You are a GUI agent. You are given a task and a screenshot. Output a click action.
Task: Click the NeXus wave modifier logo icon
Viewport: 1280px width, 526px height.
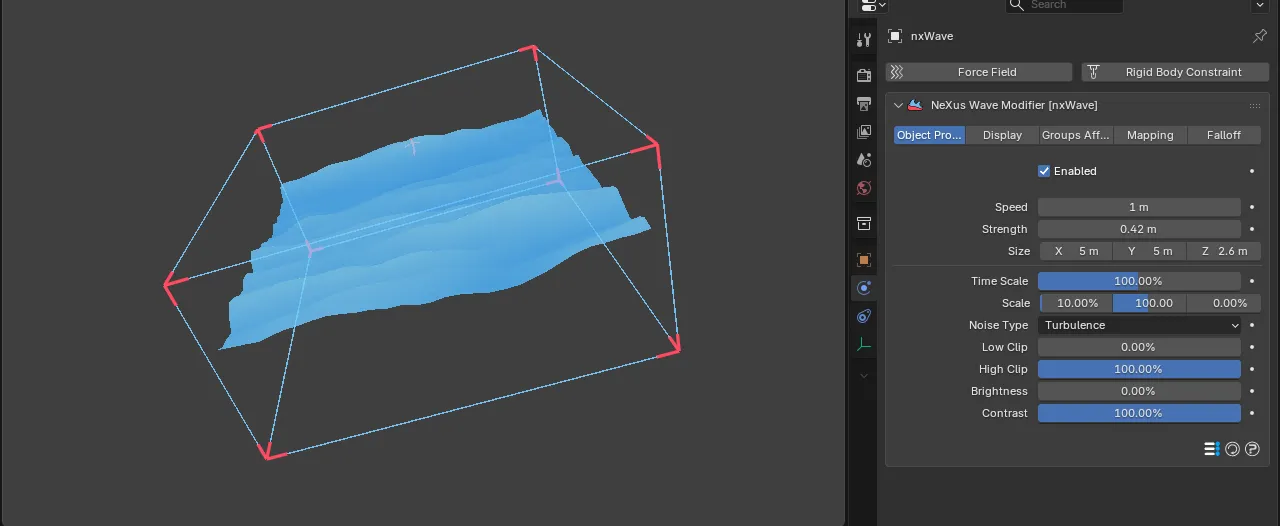tap(915, 105)
